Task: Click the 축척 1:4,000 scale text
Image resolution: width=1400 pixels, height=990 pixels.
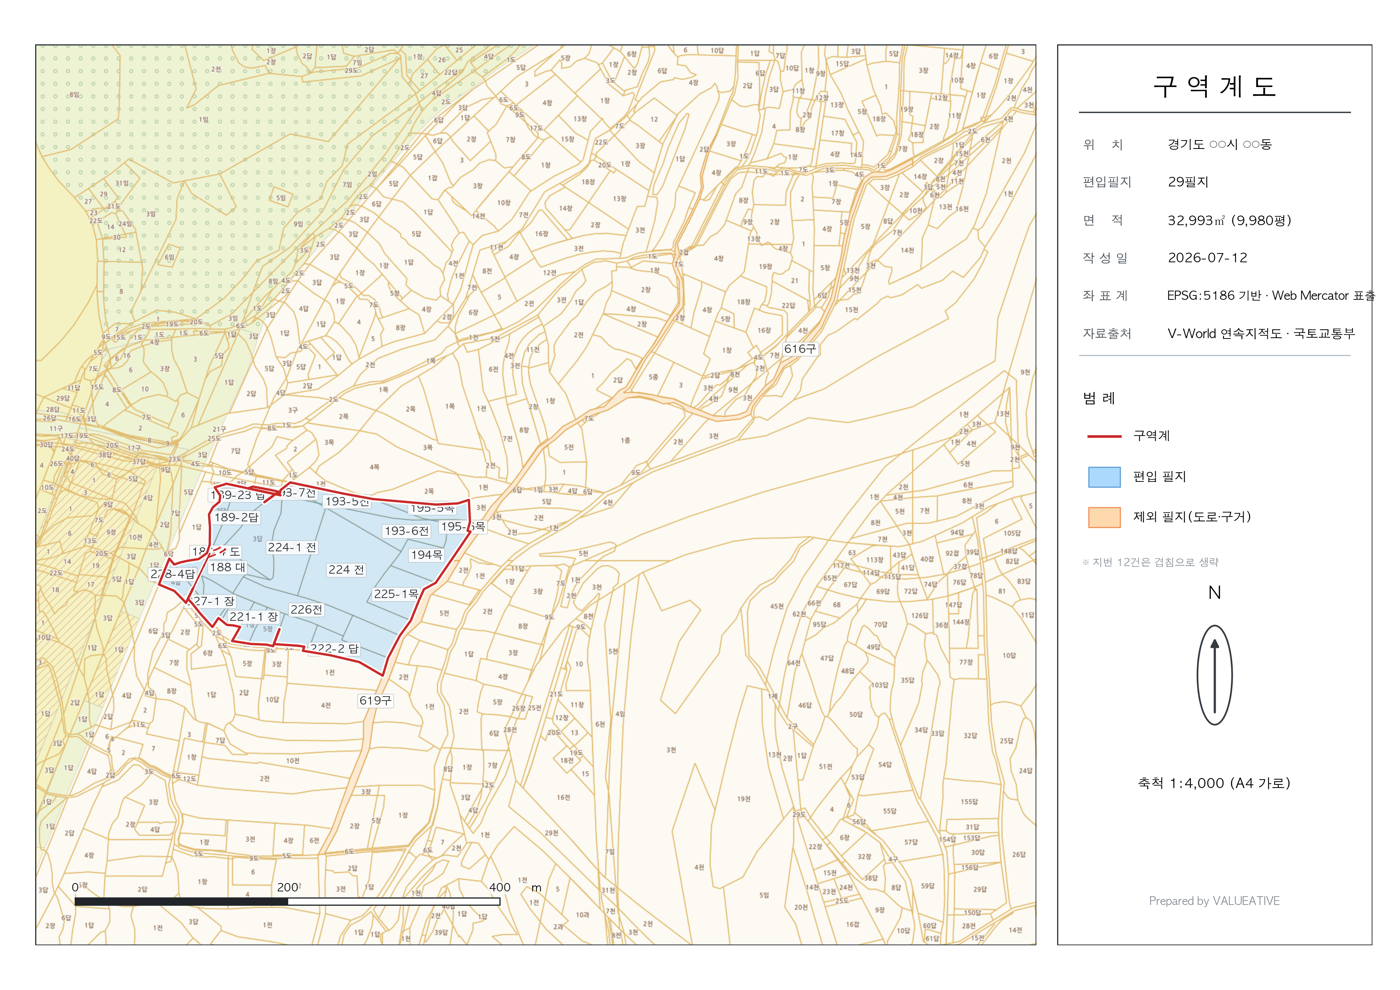Action: coord(1214,783)
